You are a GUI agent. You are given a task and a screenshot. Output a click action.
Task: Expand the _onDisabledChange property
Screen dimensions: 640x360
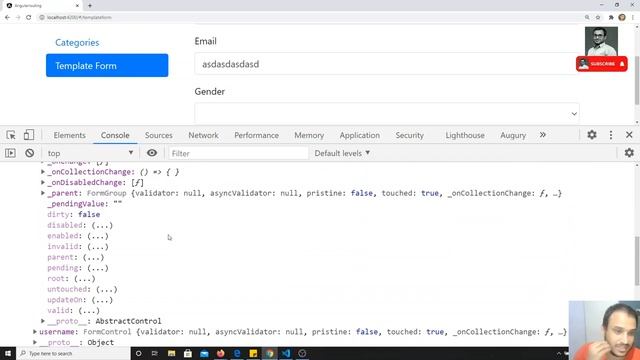[x=43, y=182]
